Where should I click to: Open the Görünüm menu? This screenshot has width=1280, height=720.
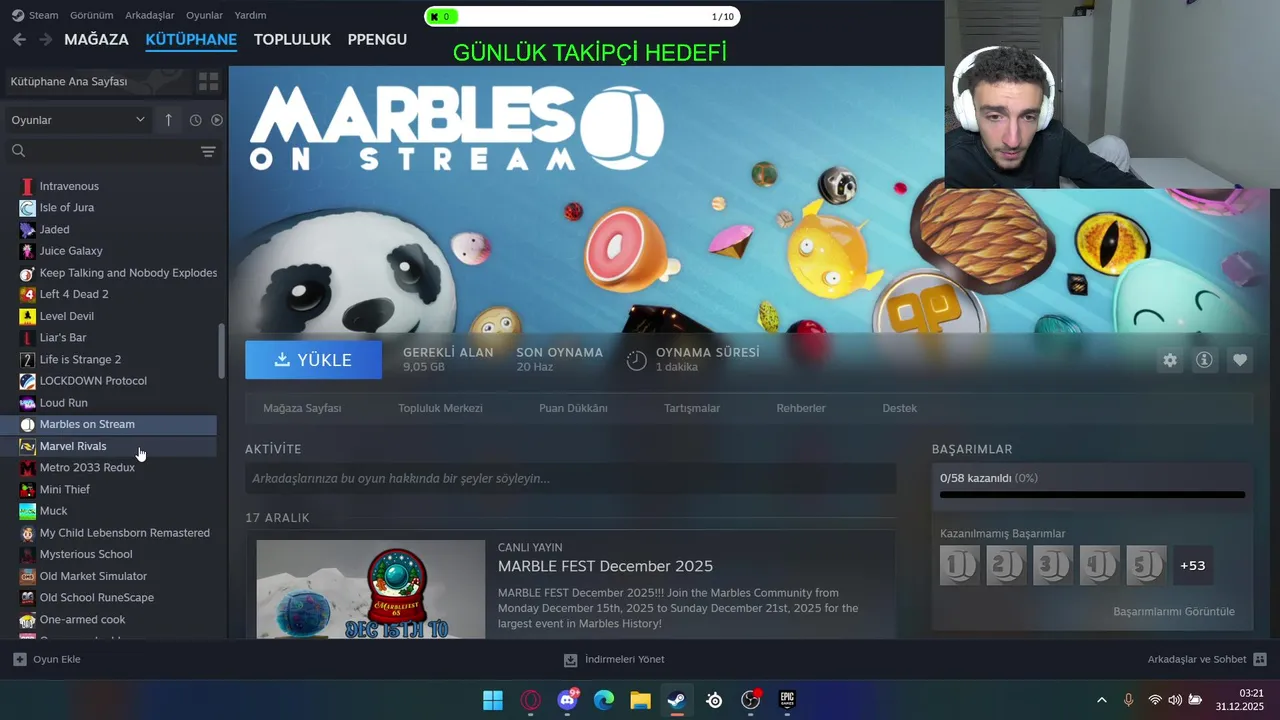91,15
